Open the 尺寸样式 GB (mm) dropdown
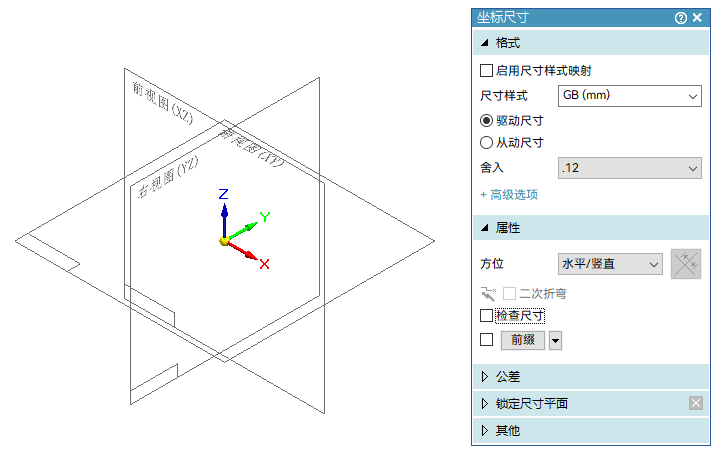Screen dimensions: 722x452 pyautogui.click(x=629, y=96)
